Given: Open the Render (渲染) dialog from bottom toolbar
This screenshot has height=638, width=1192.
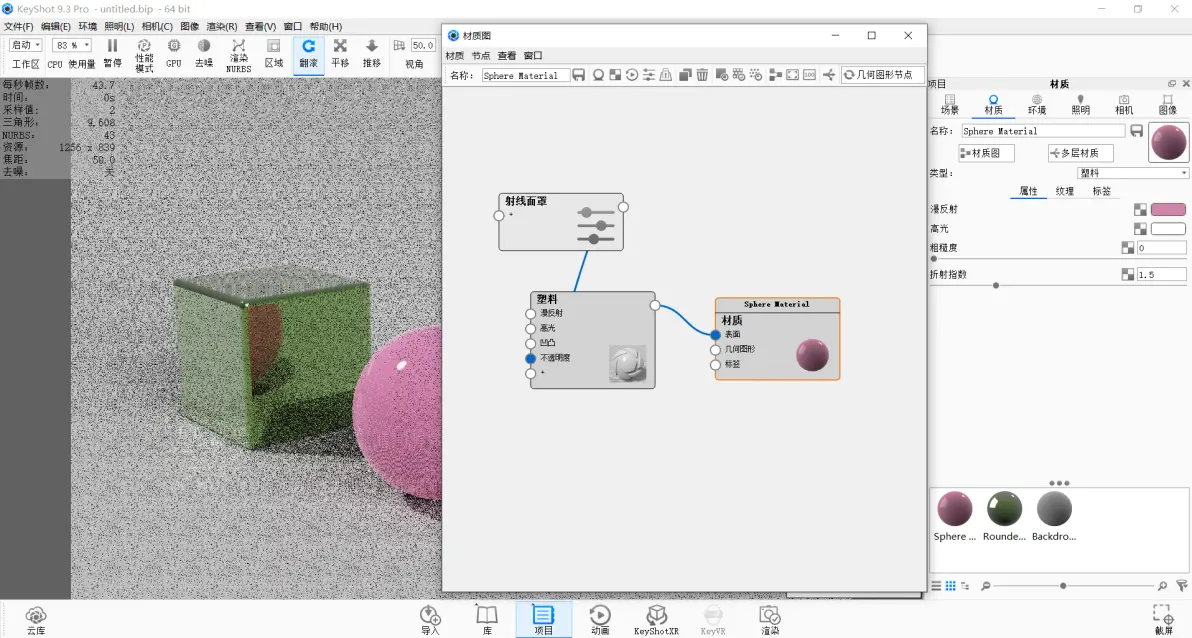Looking at the screenshot, I should (x=769, y=620).
